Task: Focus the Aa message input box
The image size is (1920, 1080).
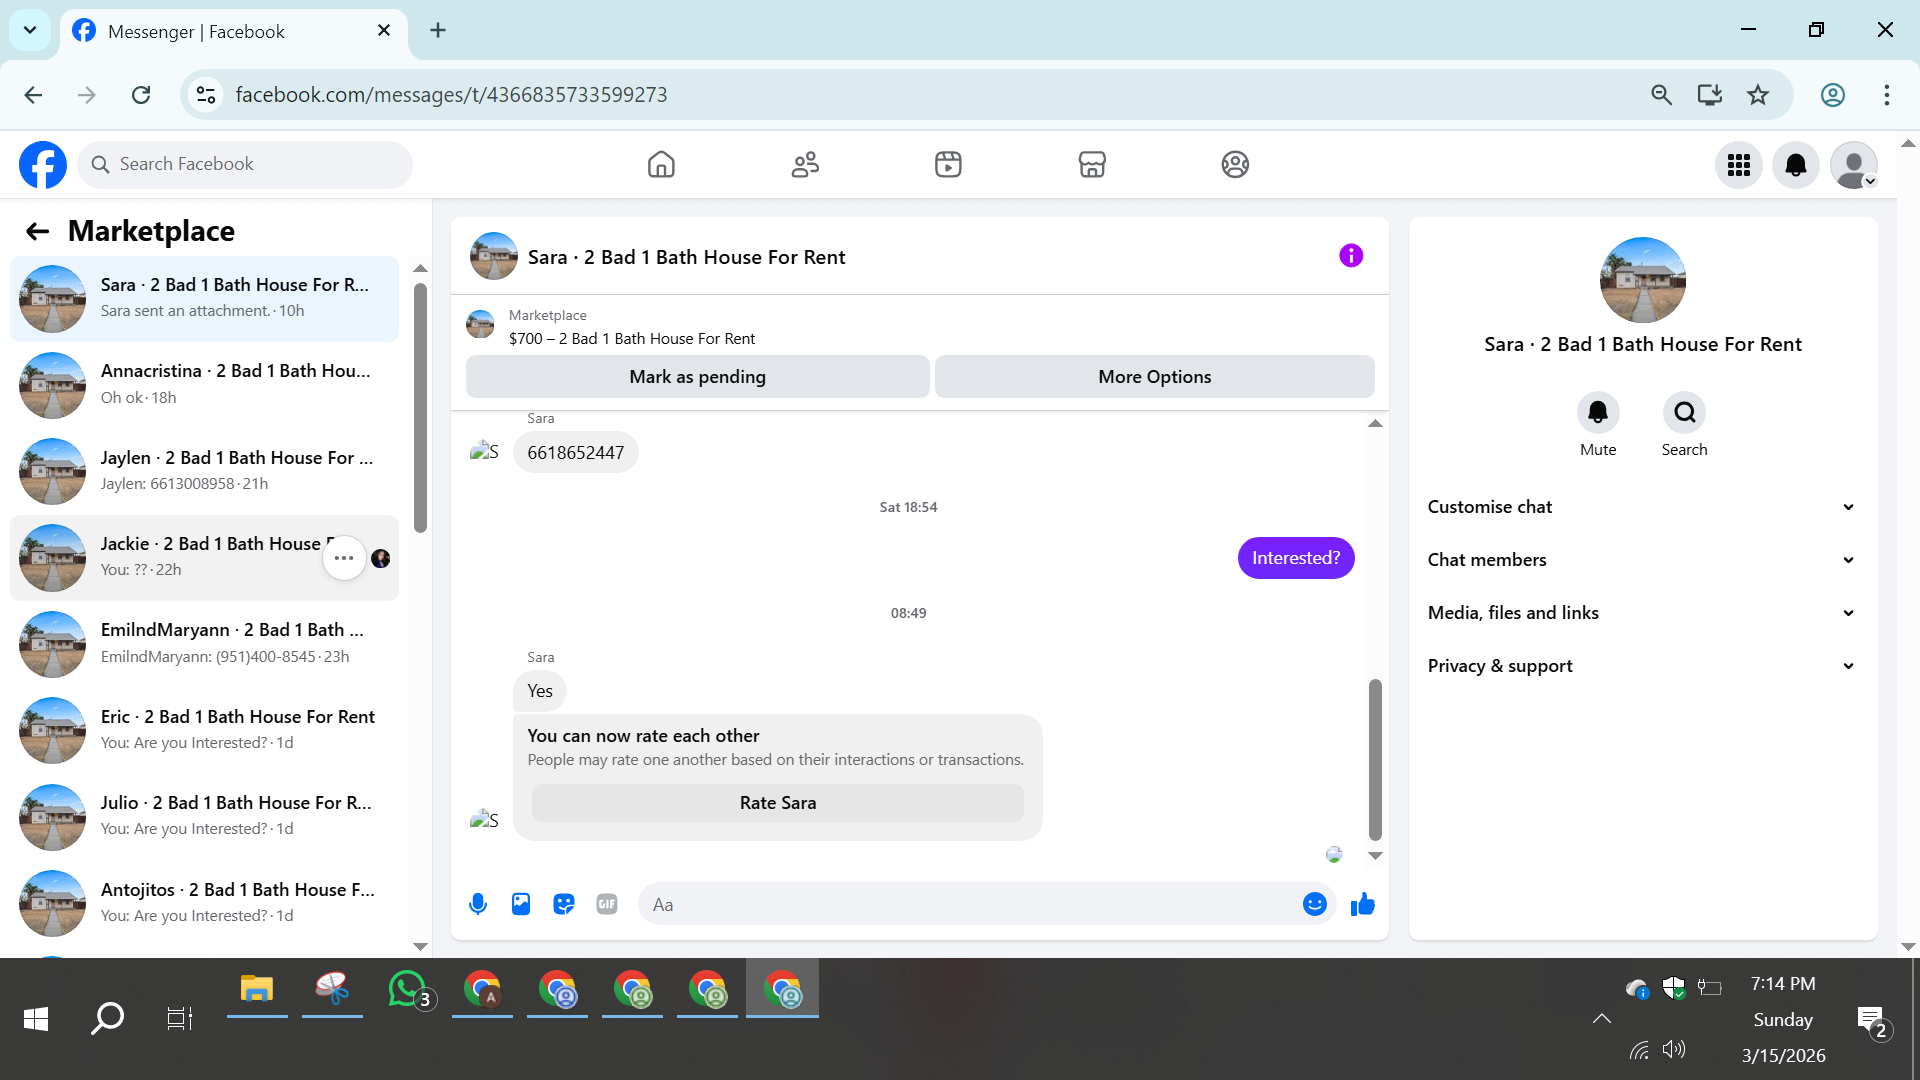Action: (986, 904)
